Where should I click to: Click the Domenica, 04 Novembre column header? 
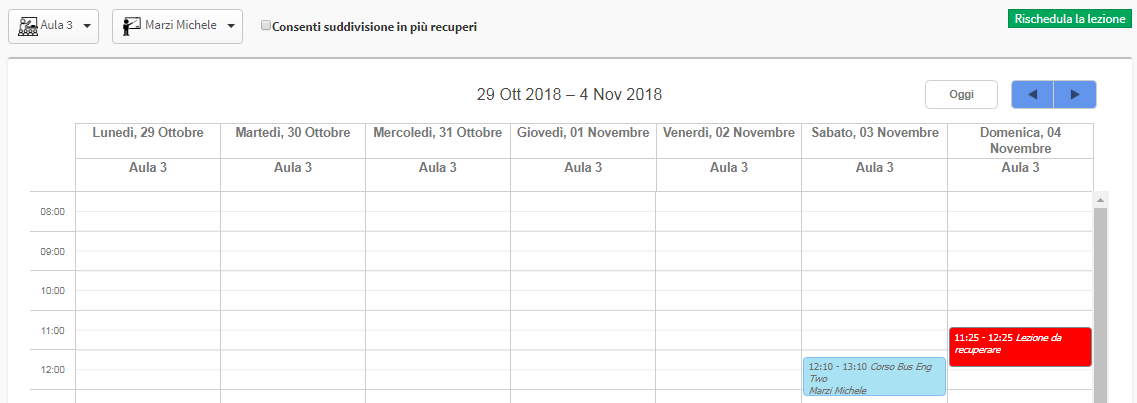point(1020,141)
